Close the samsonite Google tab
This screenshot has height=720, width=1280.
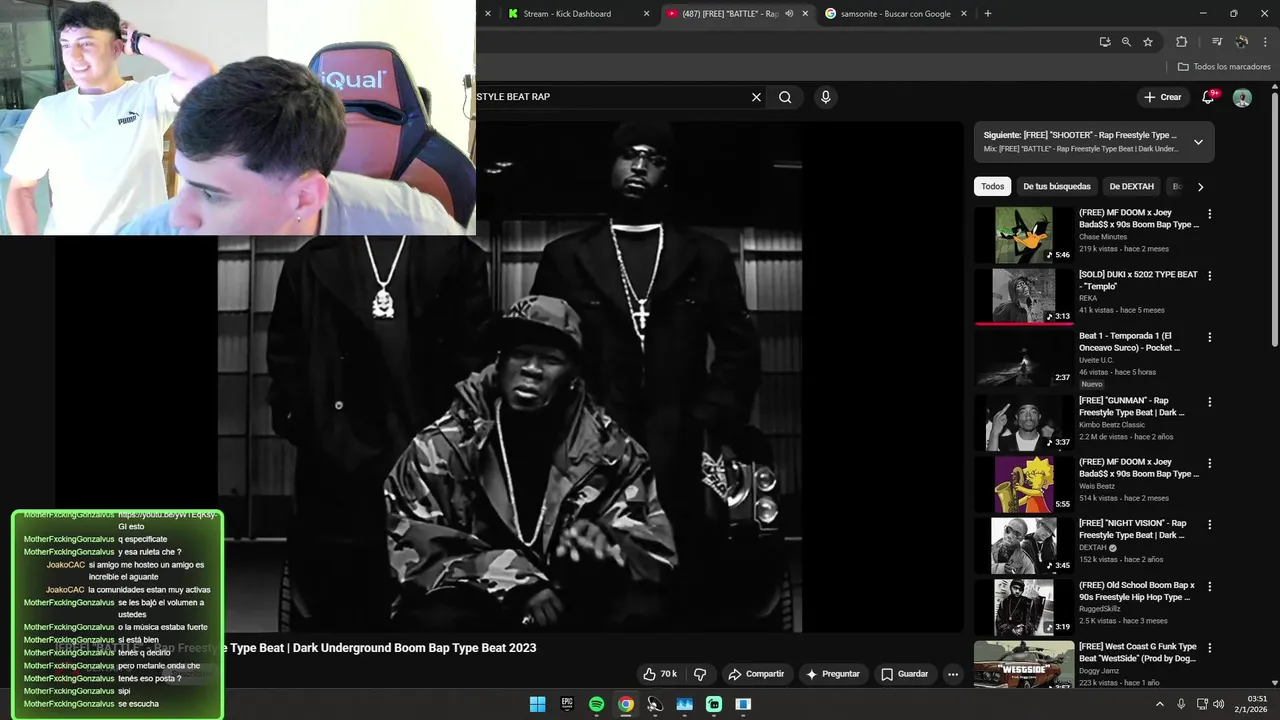(x=964, y=14)
